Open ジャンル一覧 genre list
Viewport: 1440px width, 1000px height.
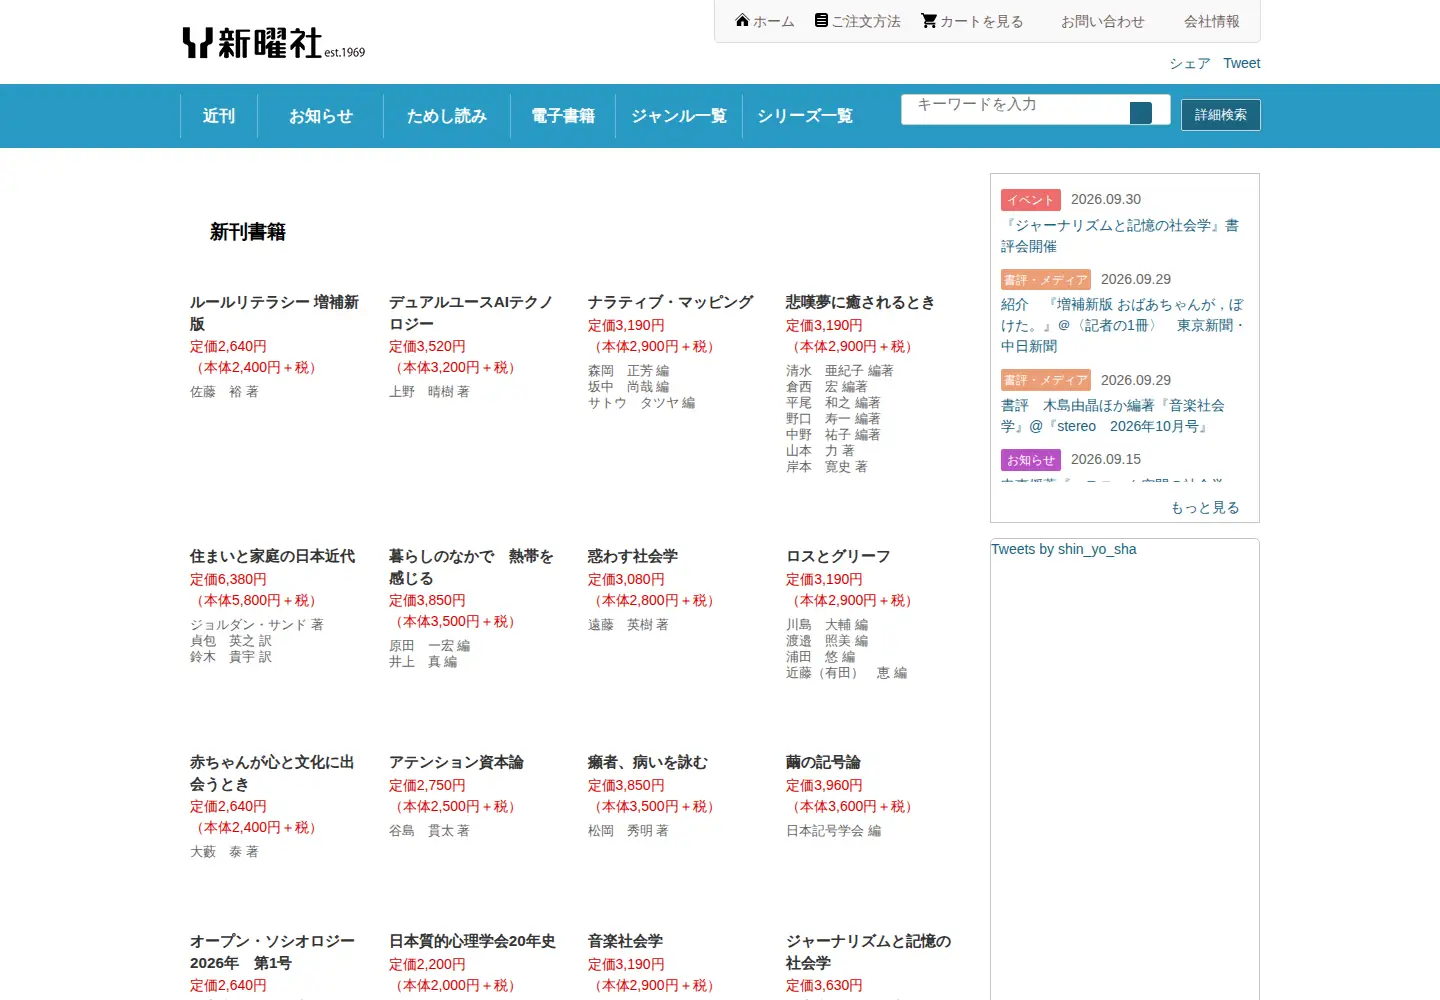pos(679,116)
